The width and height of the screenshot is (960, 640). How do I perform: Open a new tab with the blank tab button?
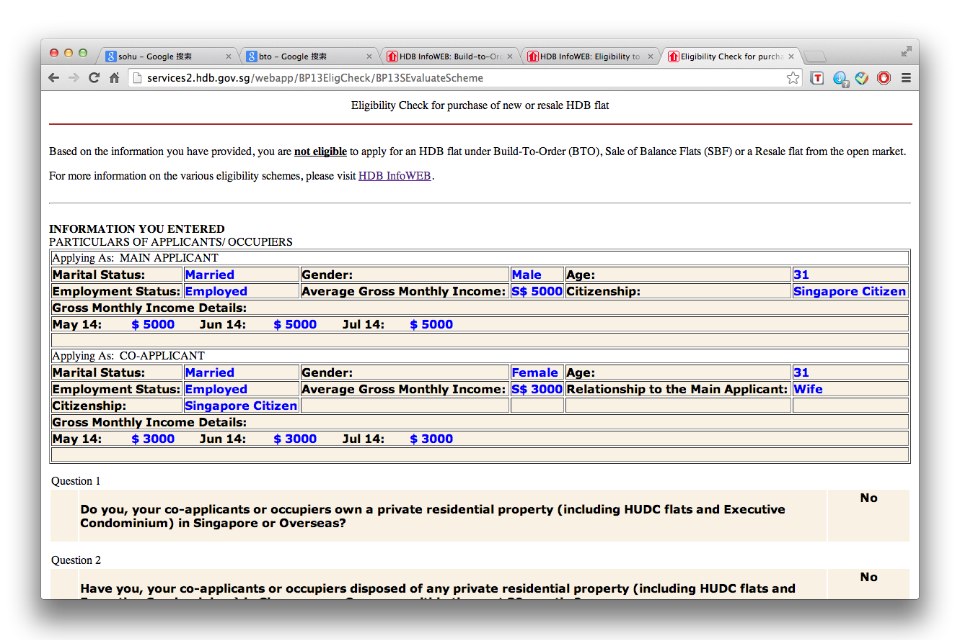click(815, 57)
